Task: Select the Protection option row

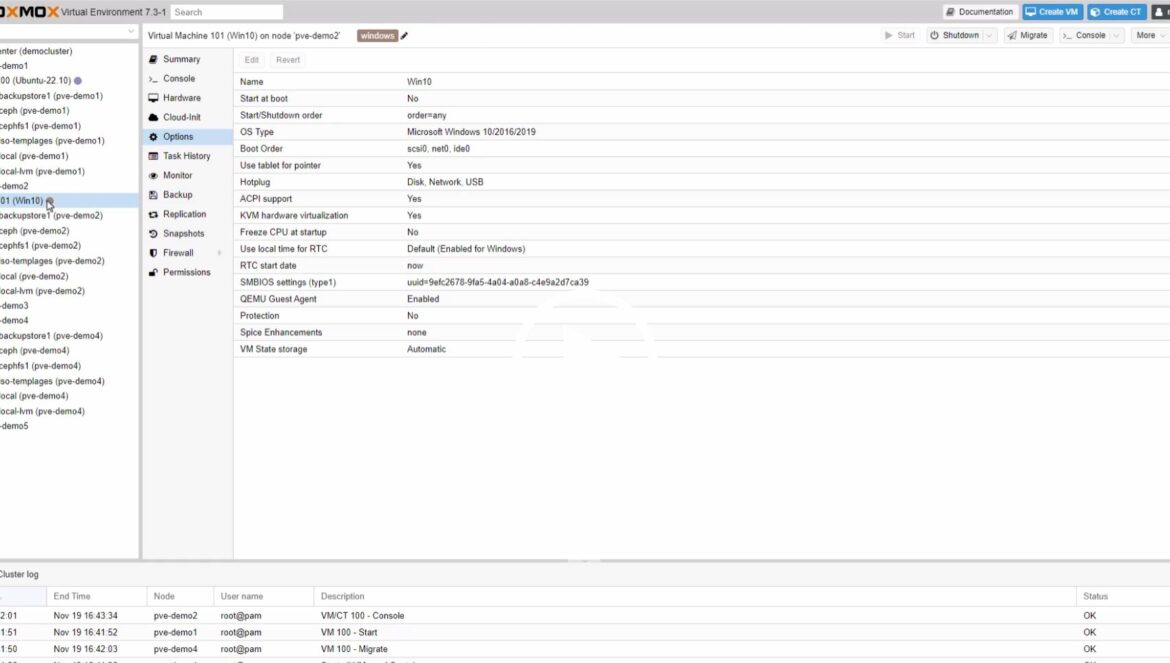Action: pos(701,315)
